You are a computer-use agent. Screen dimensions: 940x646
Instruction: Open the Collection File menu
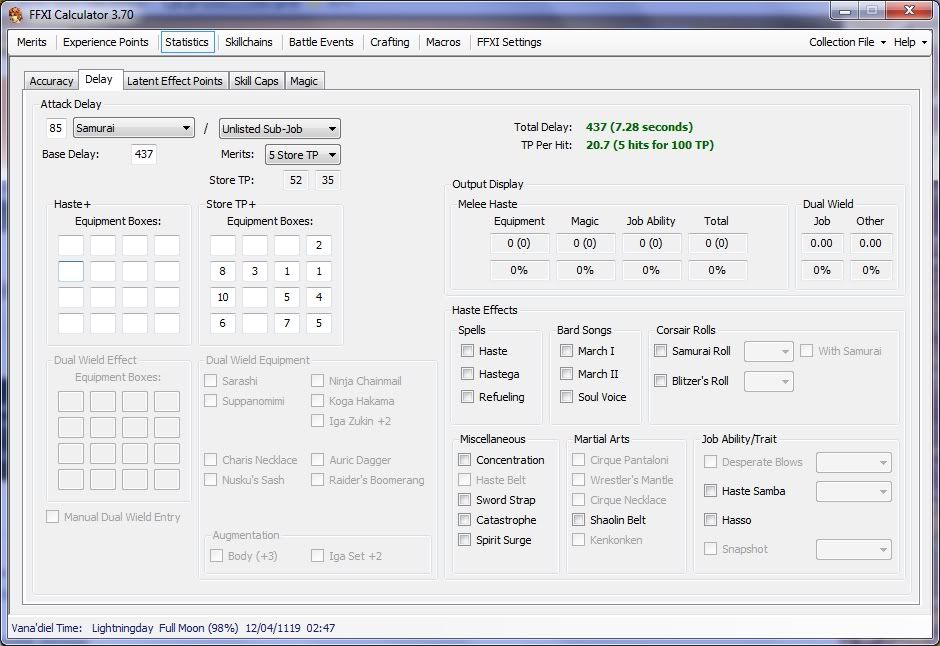click(x=847, y=42)
